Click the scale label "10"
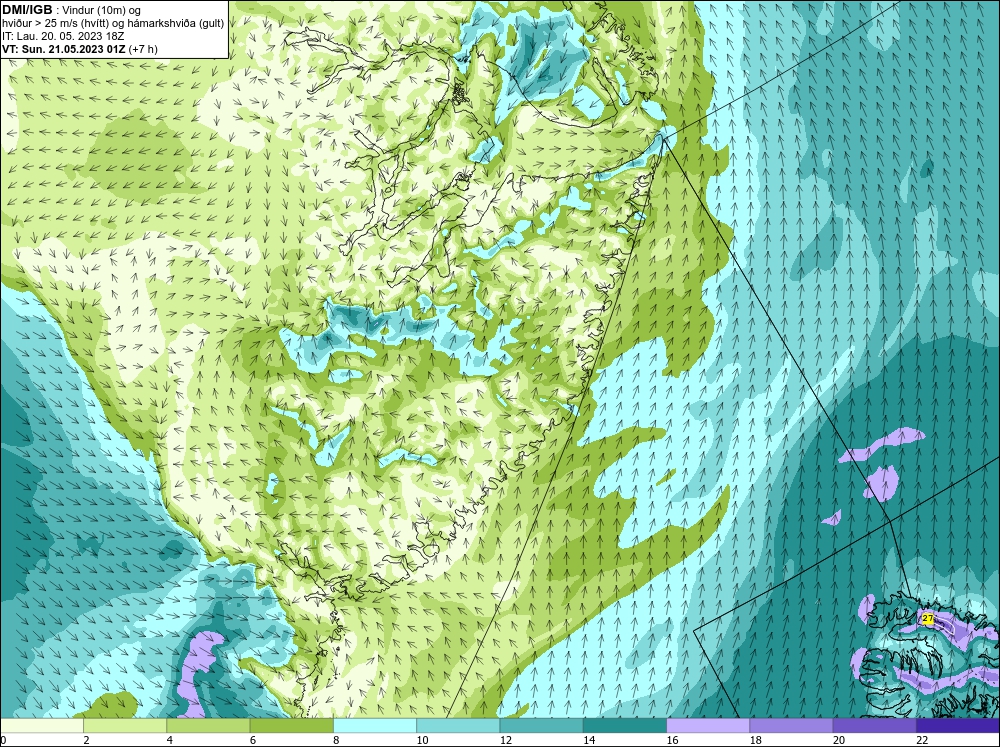The height and width of the screenshot is (747, 1000). pos(422,740)
